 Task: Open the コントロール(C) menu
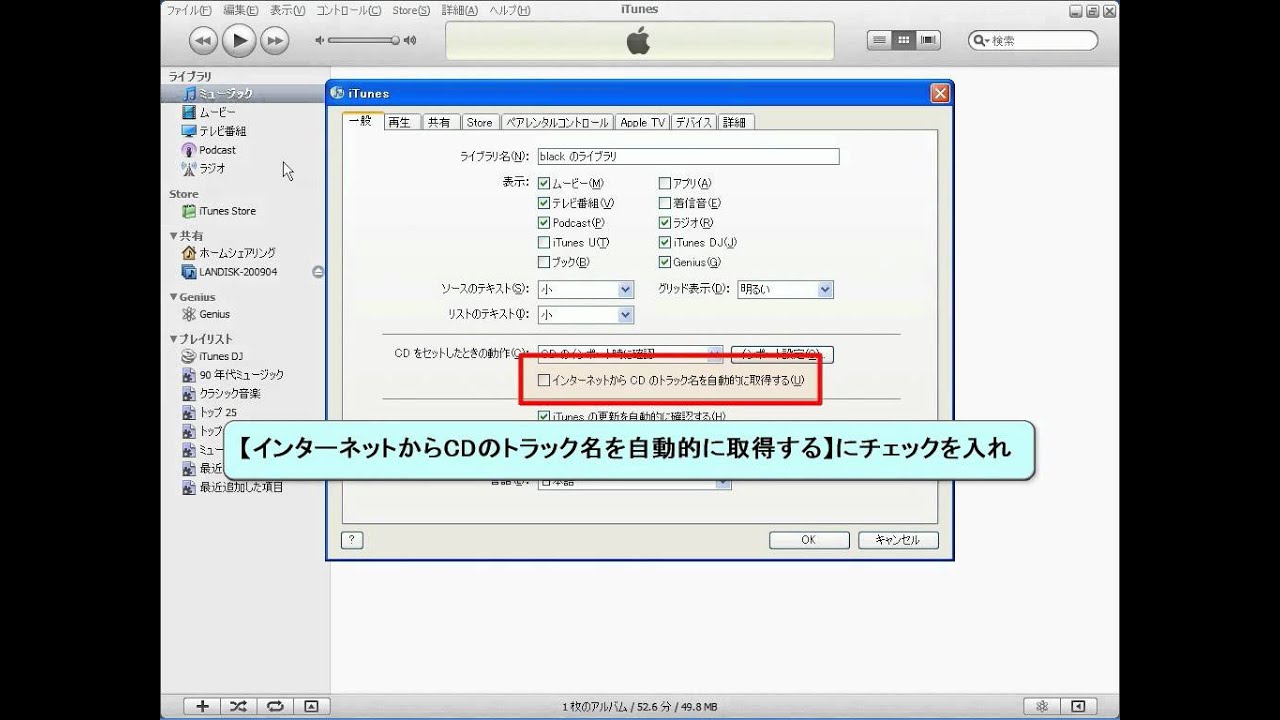[348, 10]
